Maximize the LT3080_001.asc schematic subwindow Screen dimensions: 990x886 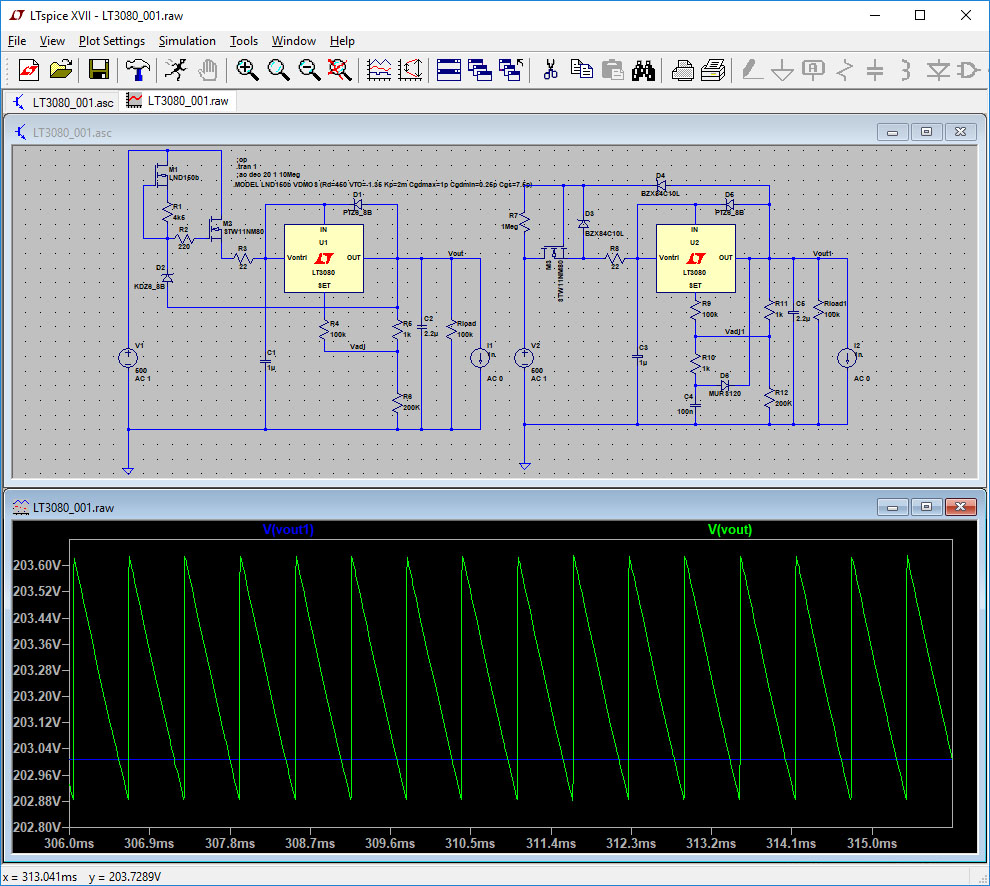point(926,132)
